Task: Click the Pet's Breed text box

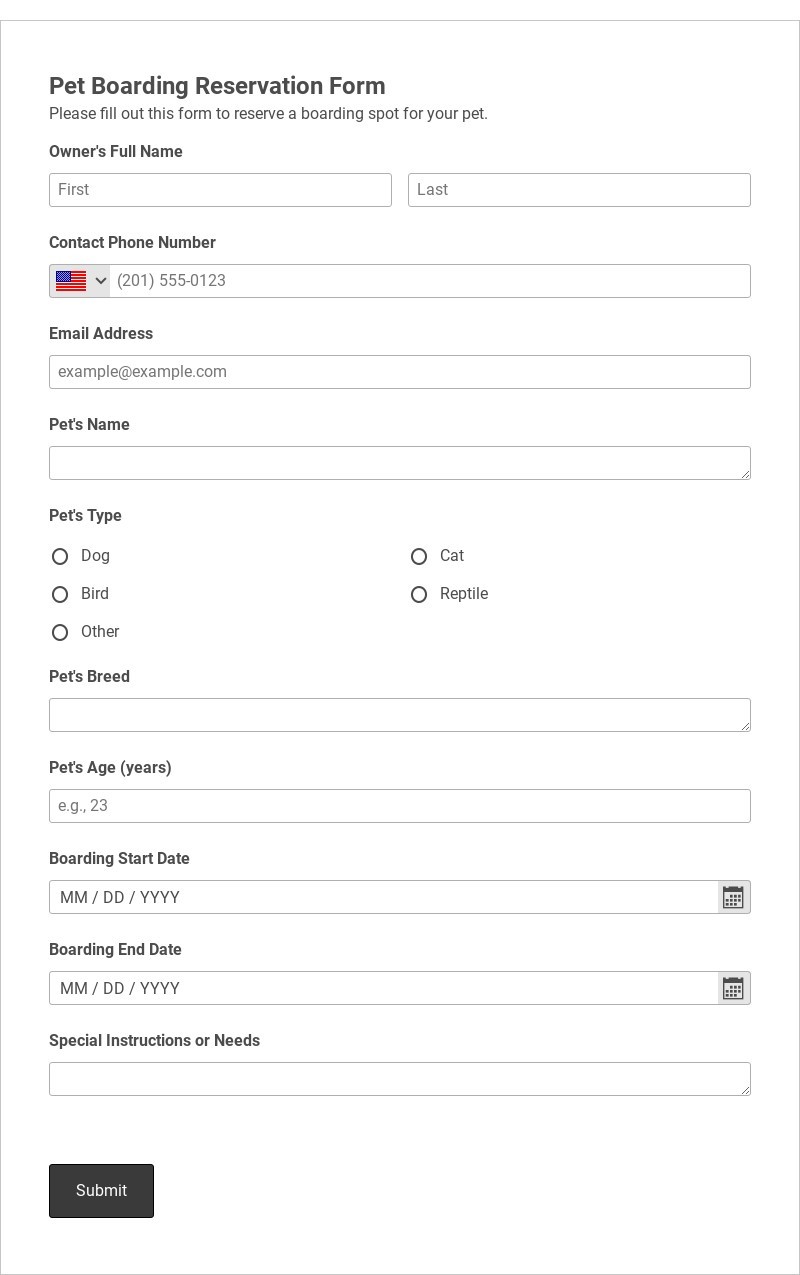Action: click(400, 715)
